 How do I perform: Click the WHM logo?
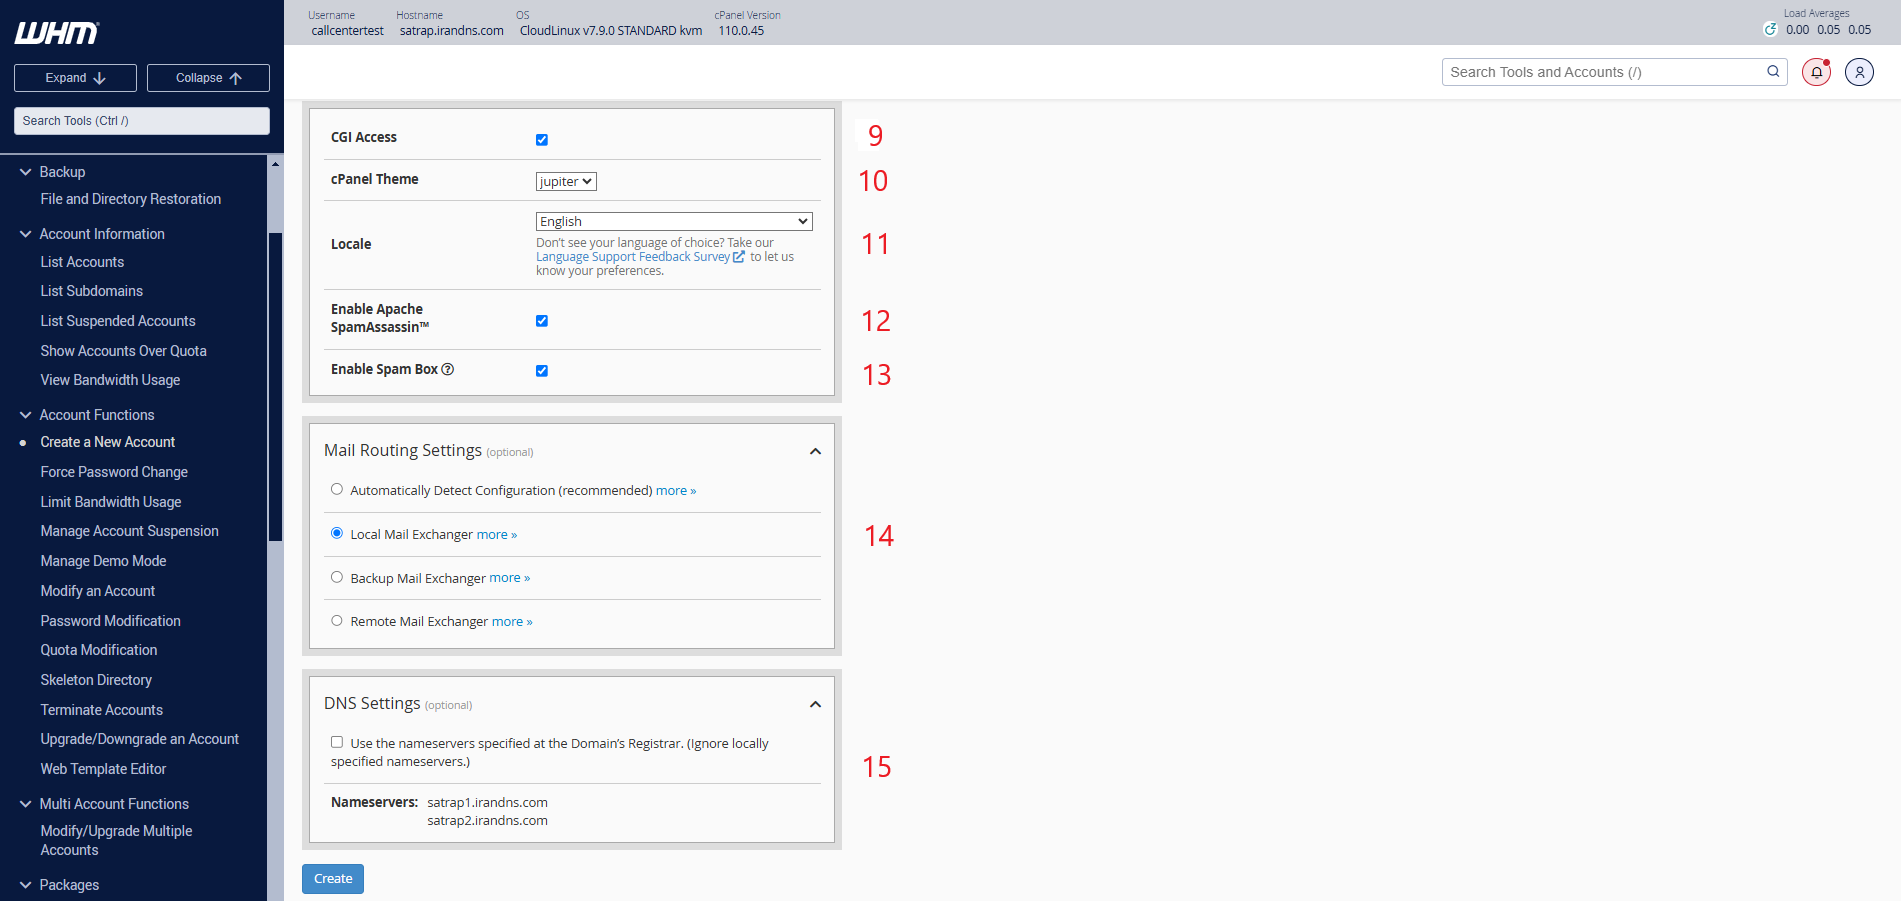(57, 33)
